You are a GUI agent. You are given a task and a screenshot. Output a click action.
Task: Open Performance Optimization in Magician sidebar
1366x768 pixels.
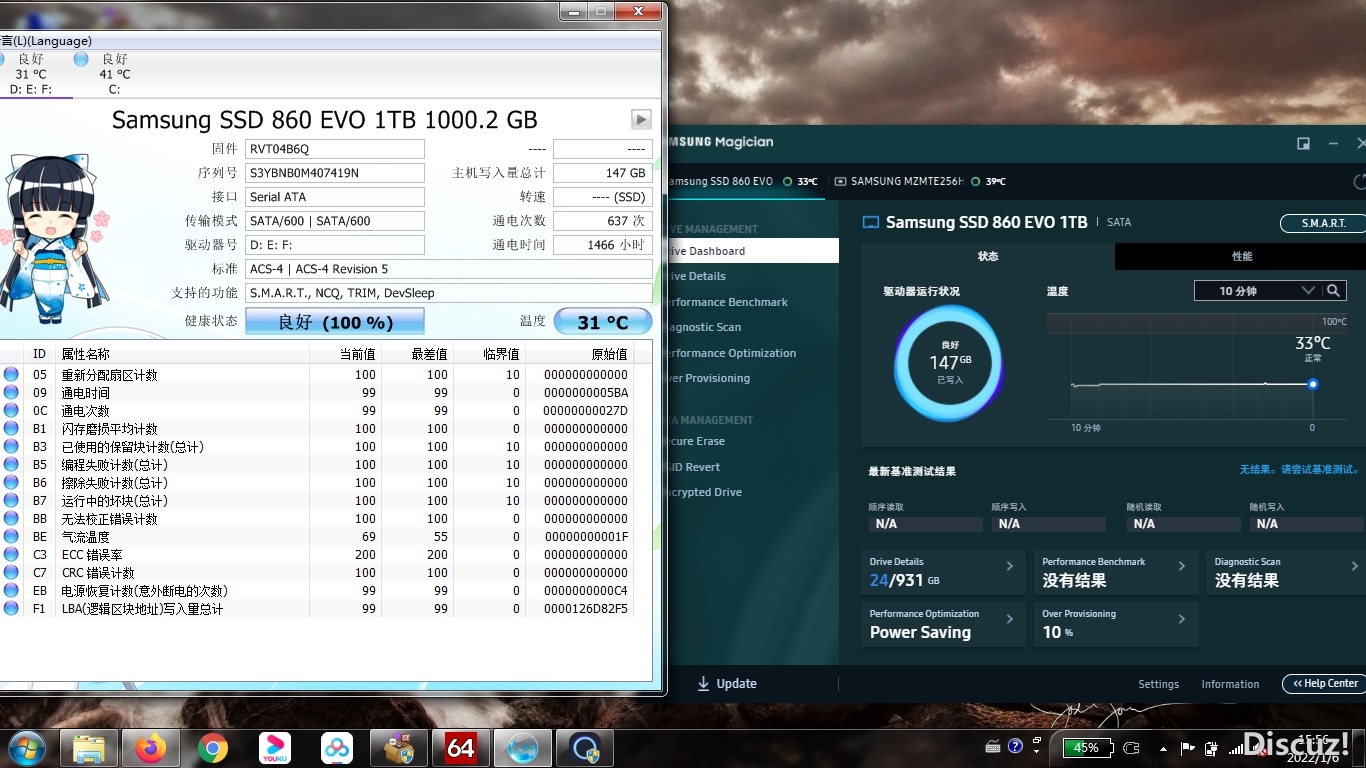[x=731, y=353]
